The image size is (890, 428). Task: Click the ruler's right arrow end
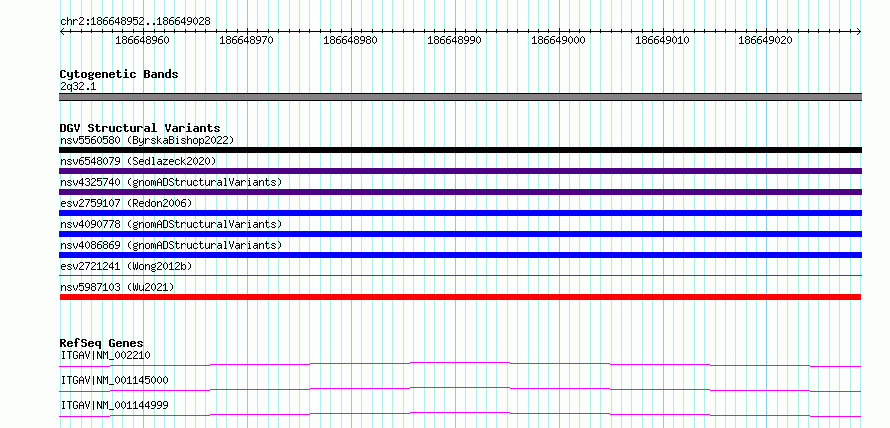pos(859,32)
